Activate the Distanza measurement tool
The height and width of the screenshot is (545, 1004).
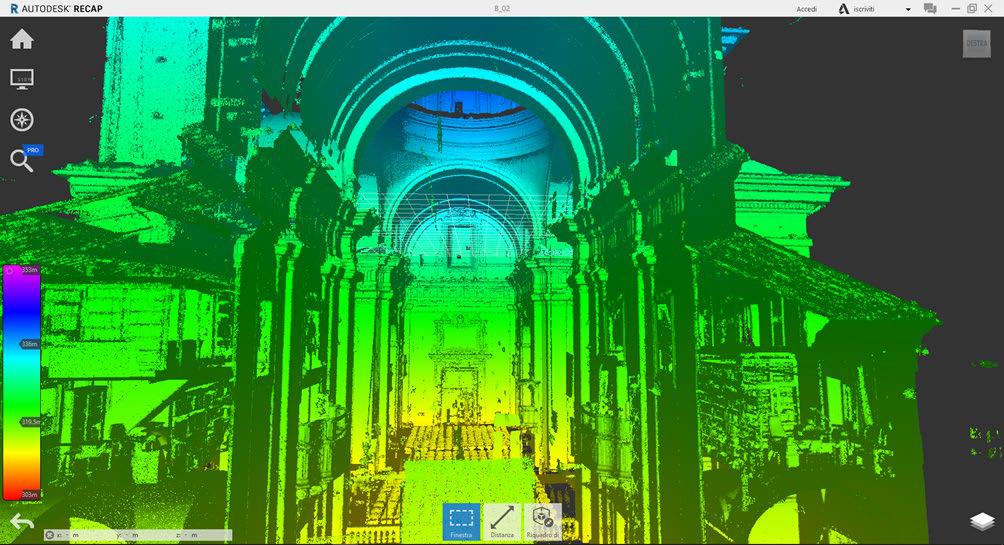502,521
